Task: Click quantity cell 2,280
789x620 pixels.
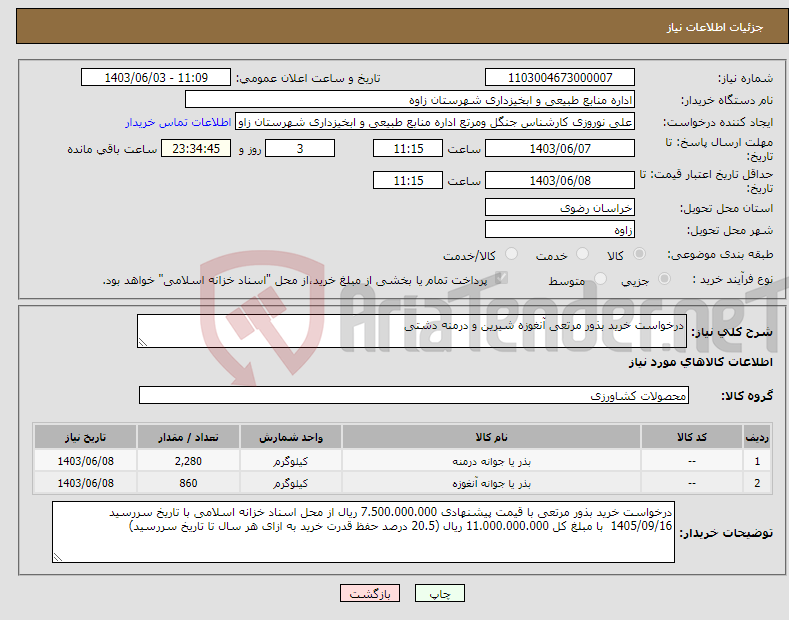Action: (188, 461)
